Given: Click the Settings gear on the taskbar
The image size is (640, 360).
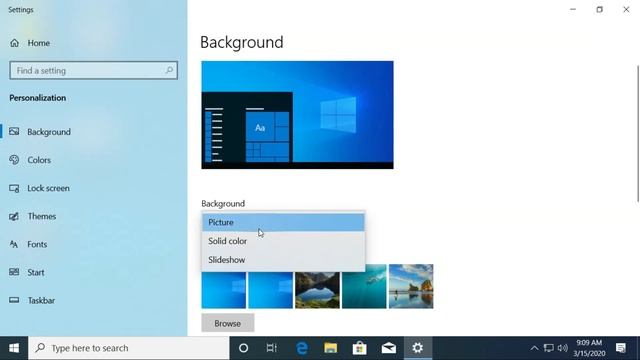Looking at the screenshot, I should coord(418,348).
